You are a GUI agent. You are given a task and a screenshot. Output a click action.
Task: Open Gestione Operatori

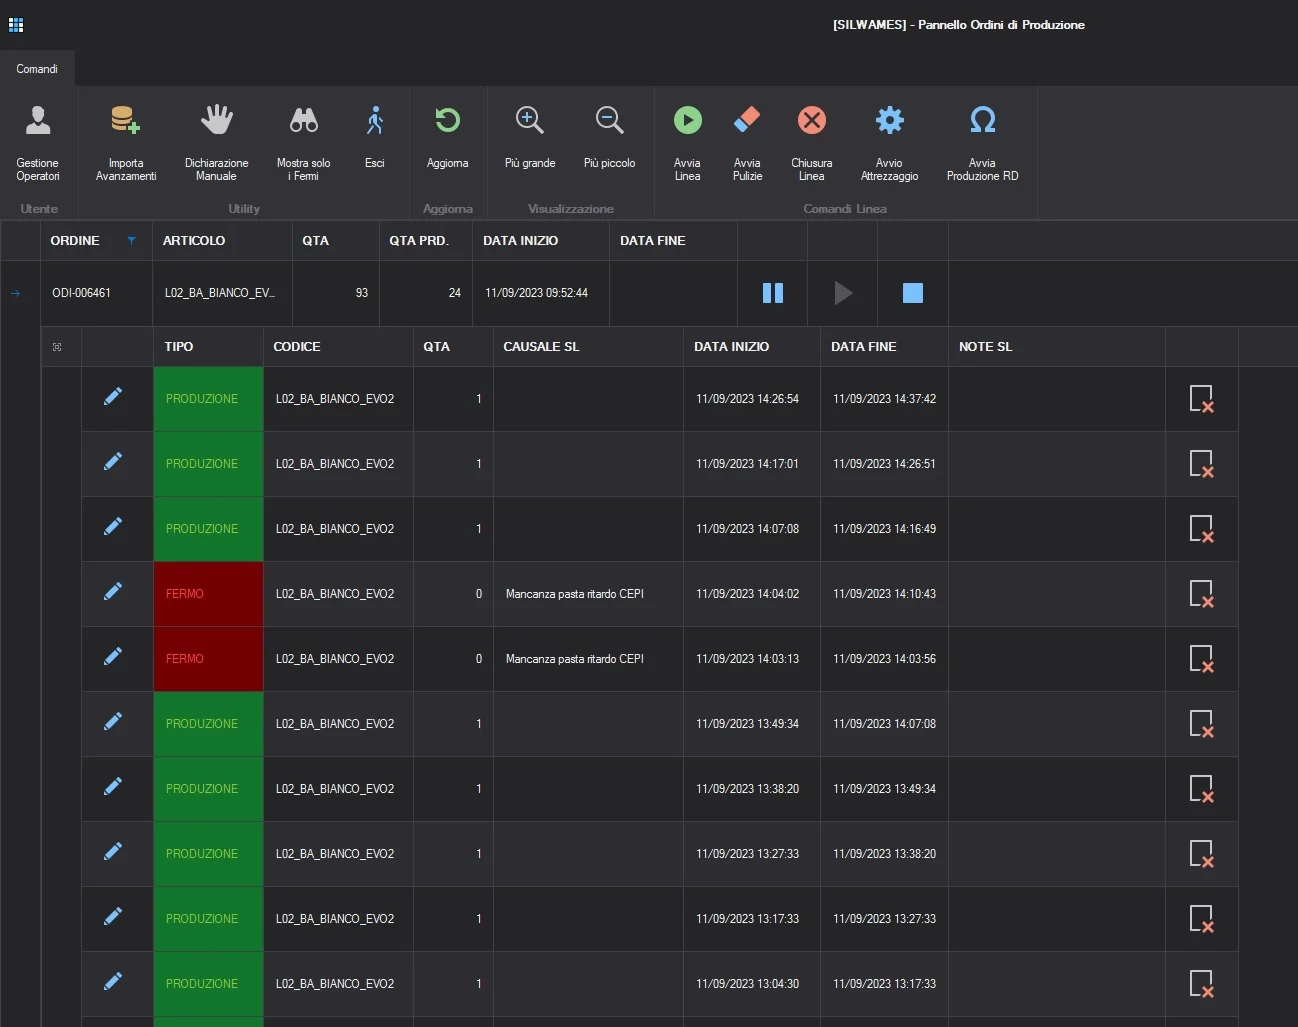coord(38,143)
